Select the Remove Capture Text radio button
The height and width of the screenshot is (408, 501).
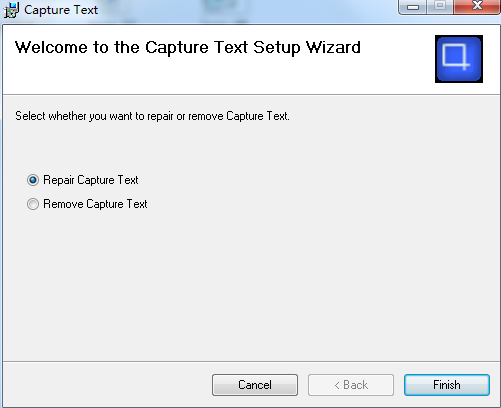tap(33, 204)
